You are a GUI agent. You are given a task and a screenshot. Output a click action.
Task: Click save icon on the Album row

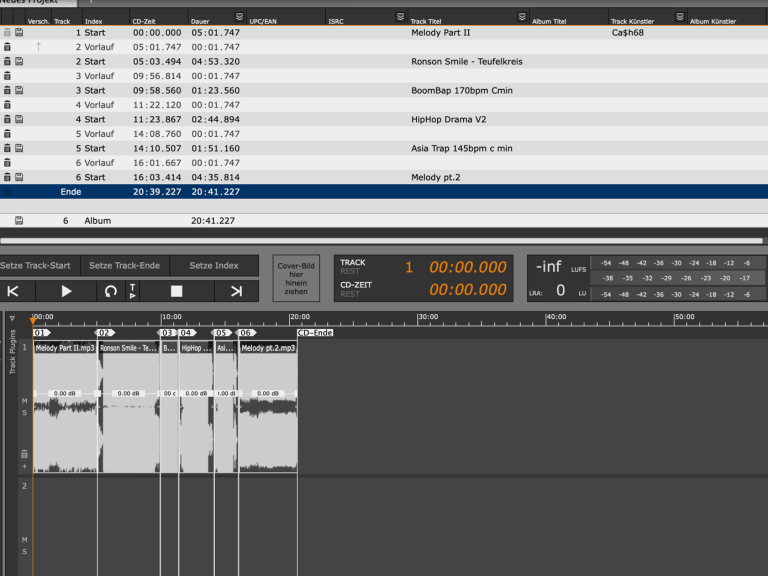tap(19, 220)
